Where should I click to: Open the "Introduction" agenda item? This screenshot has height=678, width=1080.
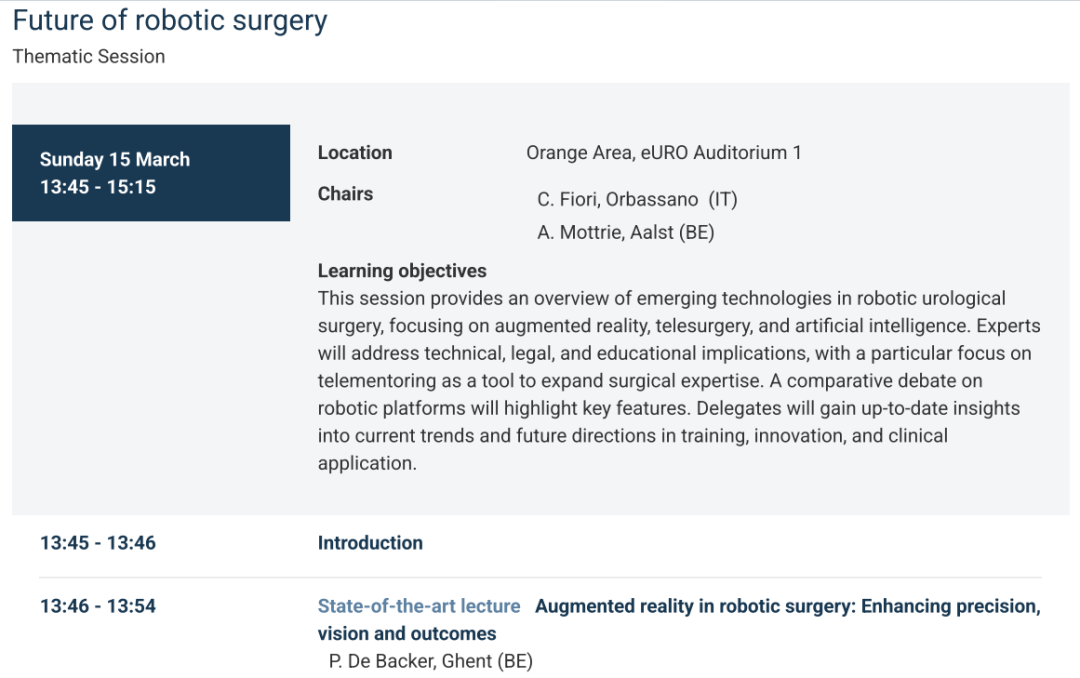pos(370,543)
